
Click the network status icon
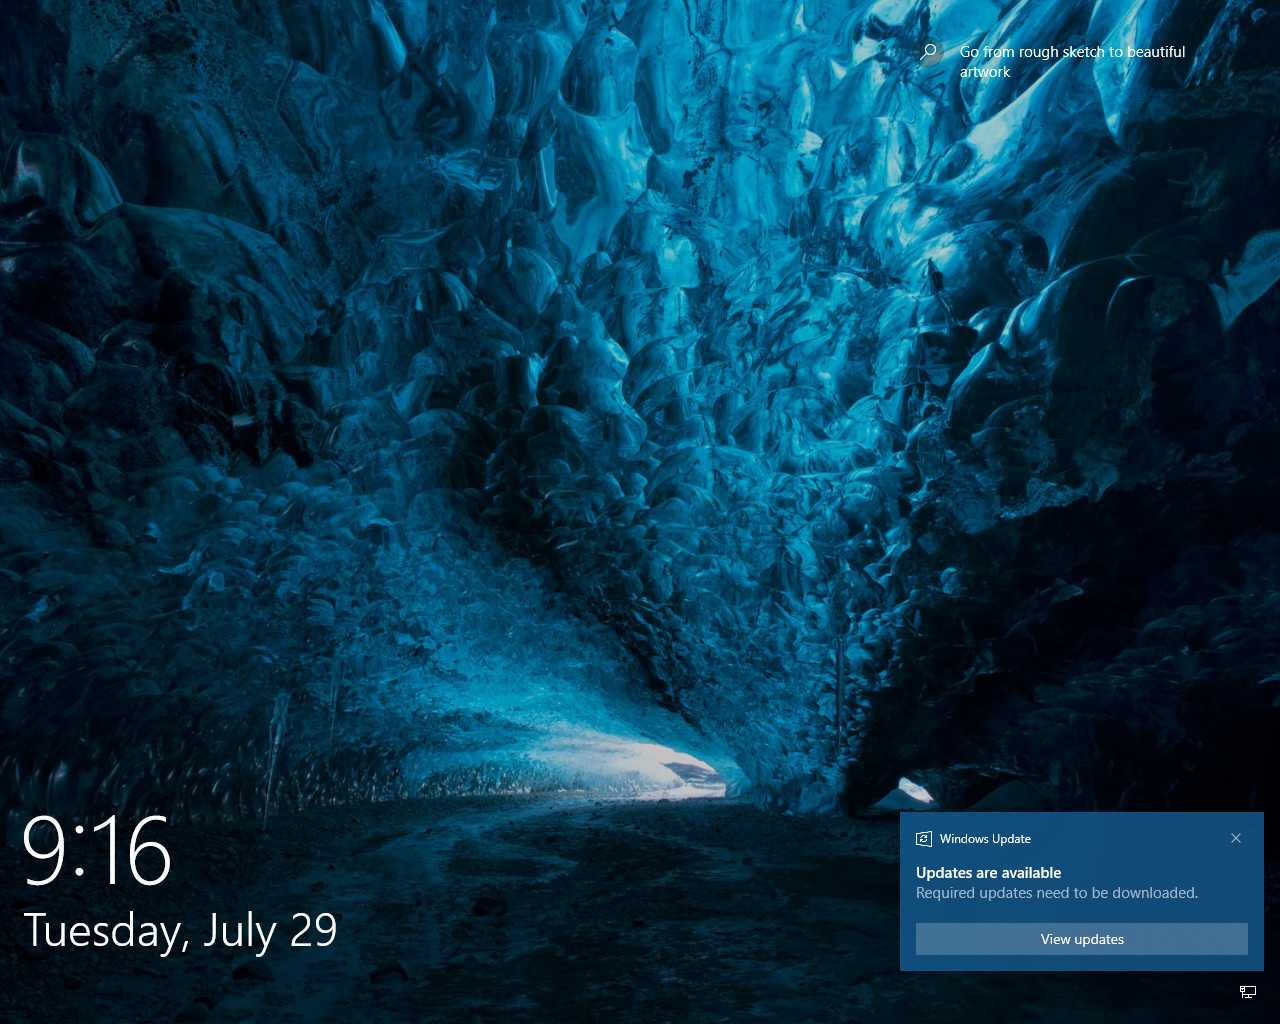[x=1248, y=992]
